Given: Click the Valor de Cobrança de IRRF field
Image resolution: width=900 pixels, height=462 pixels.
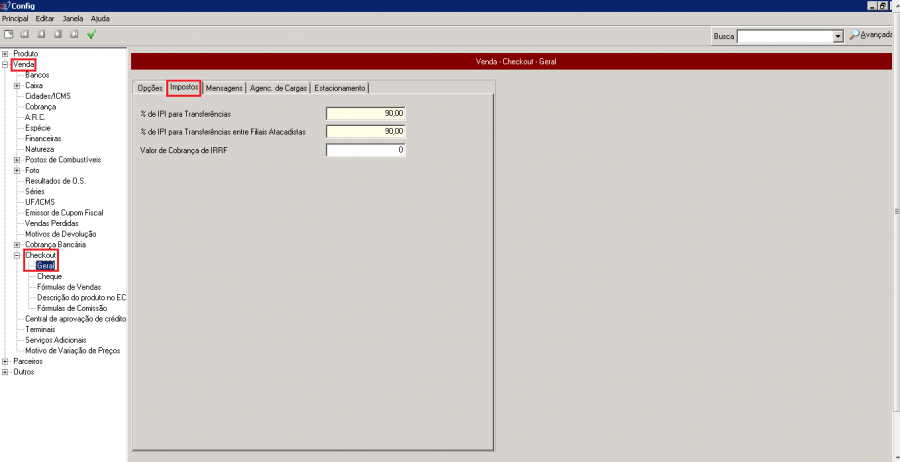Looking at the screenshot, I should pyautogui.click(x=365, y=150).
